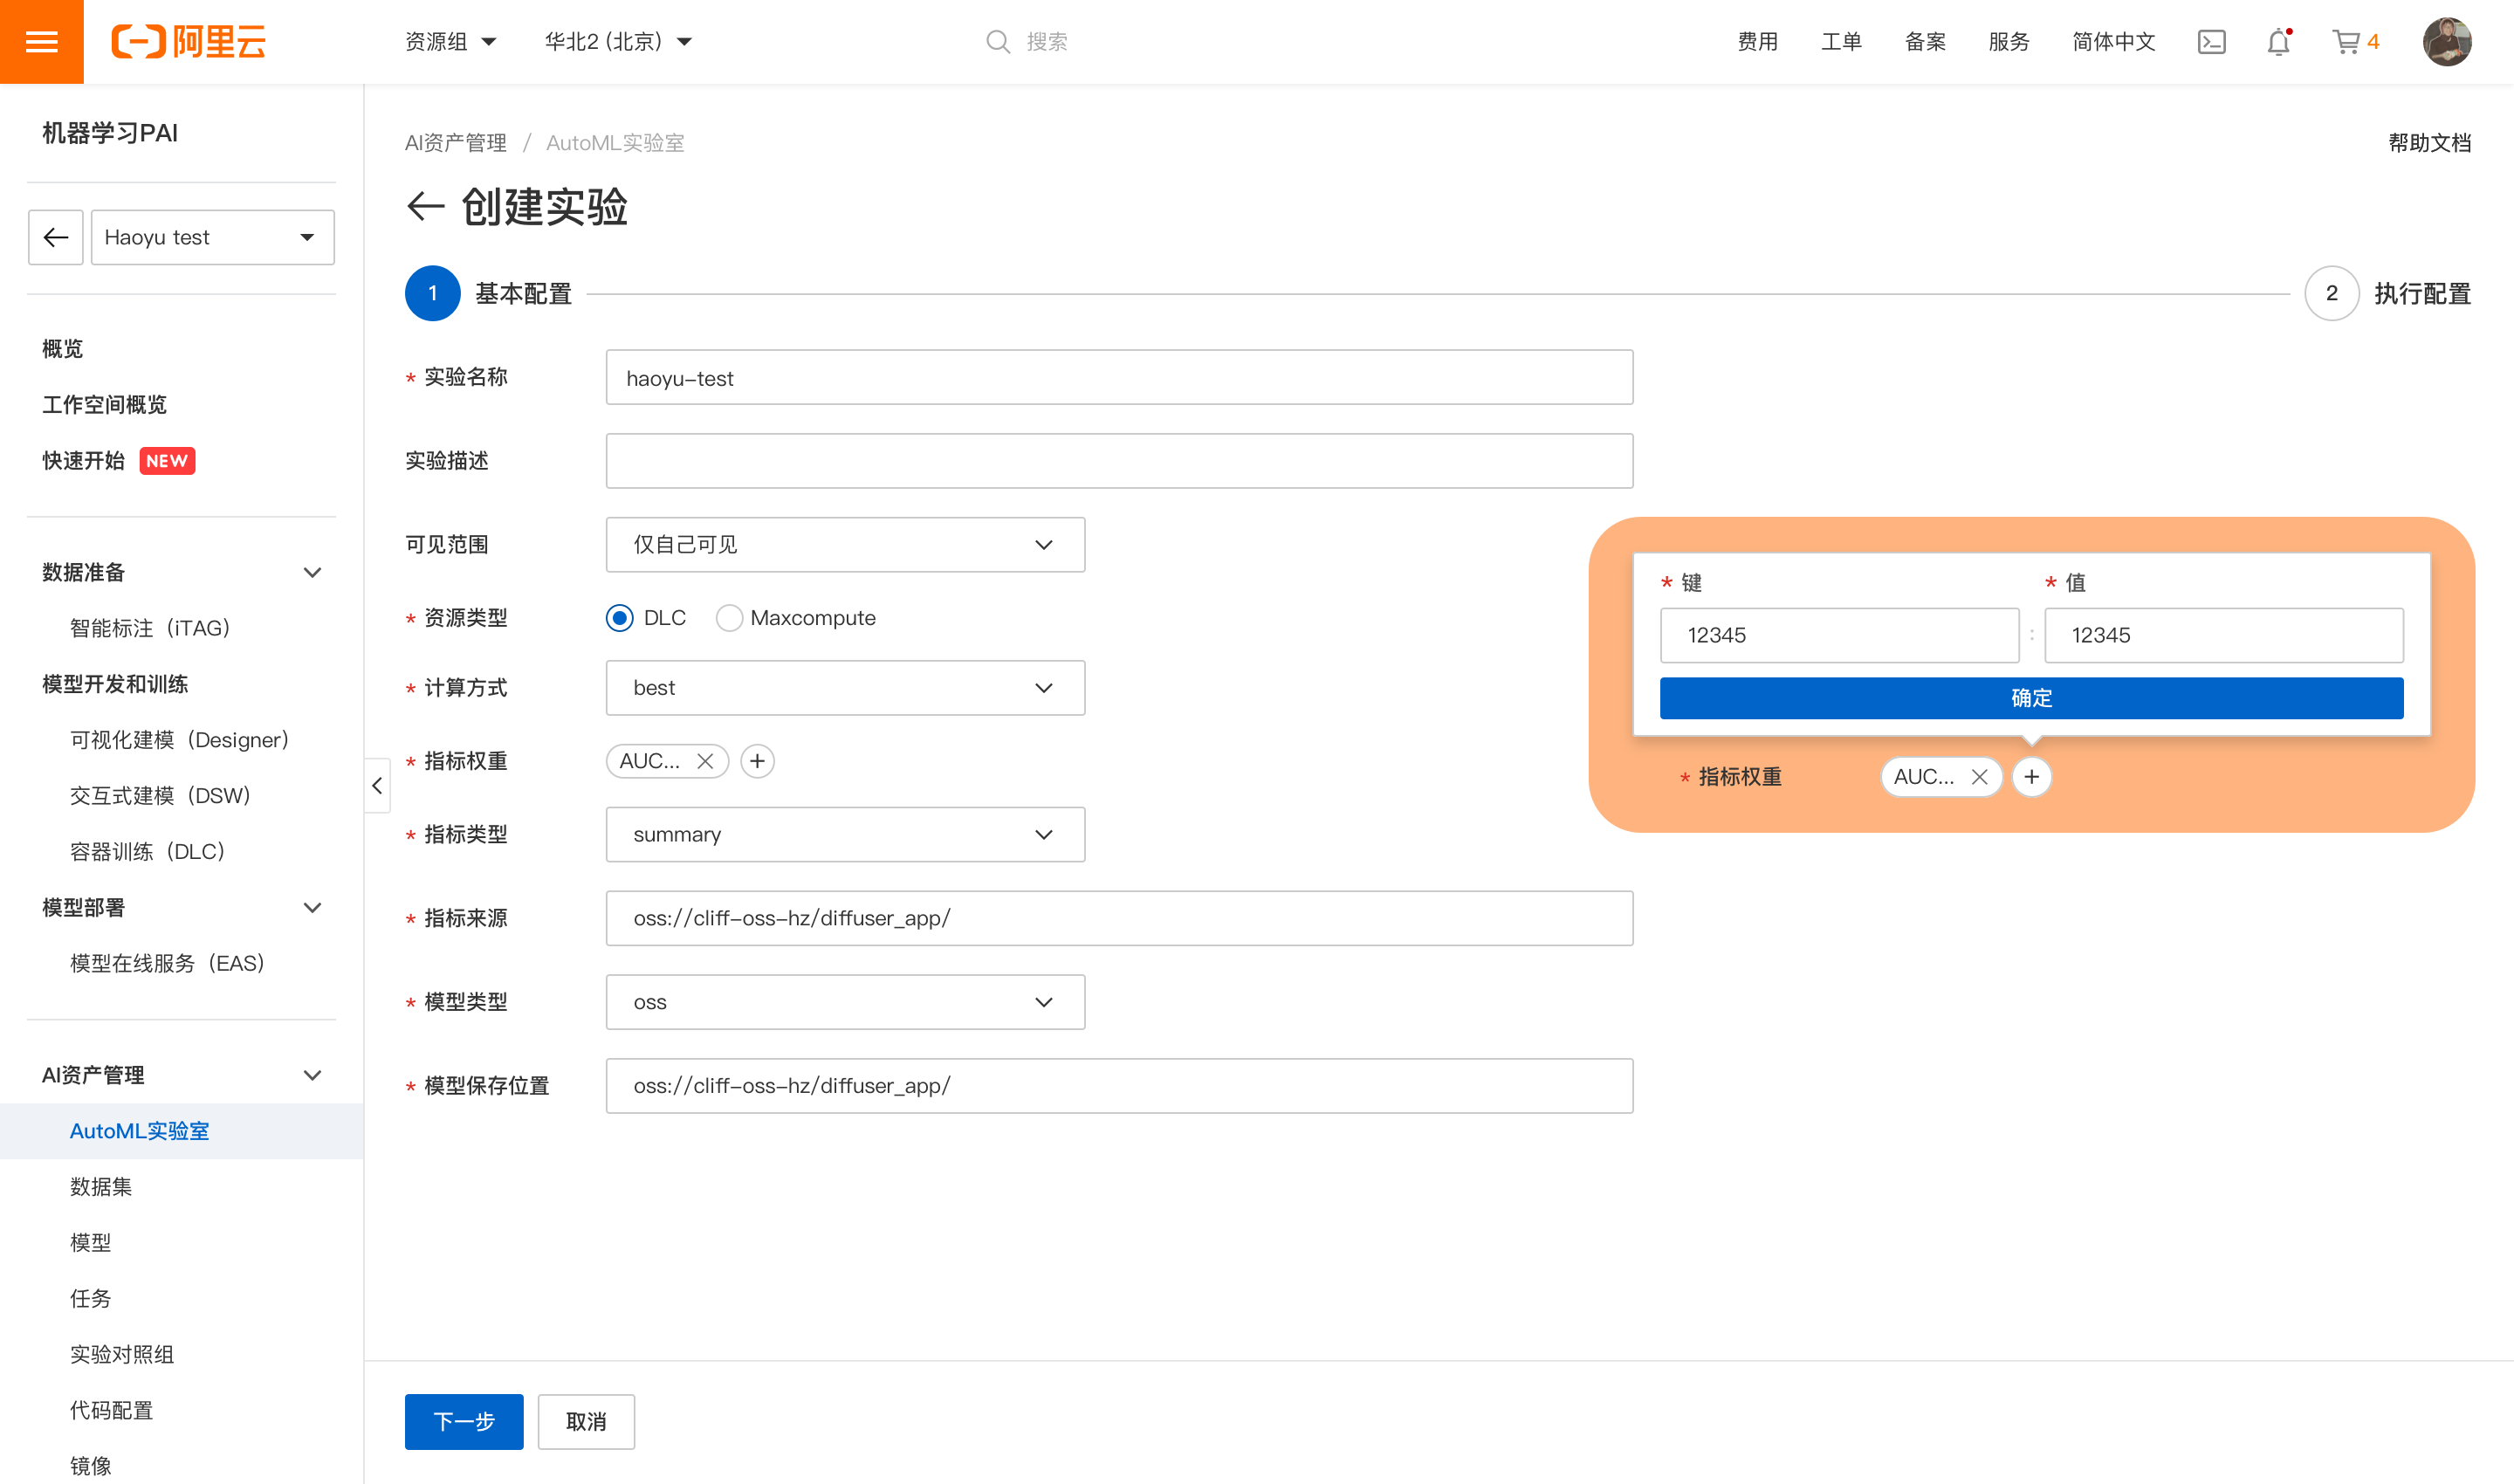Go to 容器训练 (DLC) menu item

pos(147,851)
